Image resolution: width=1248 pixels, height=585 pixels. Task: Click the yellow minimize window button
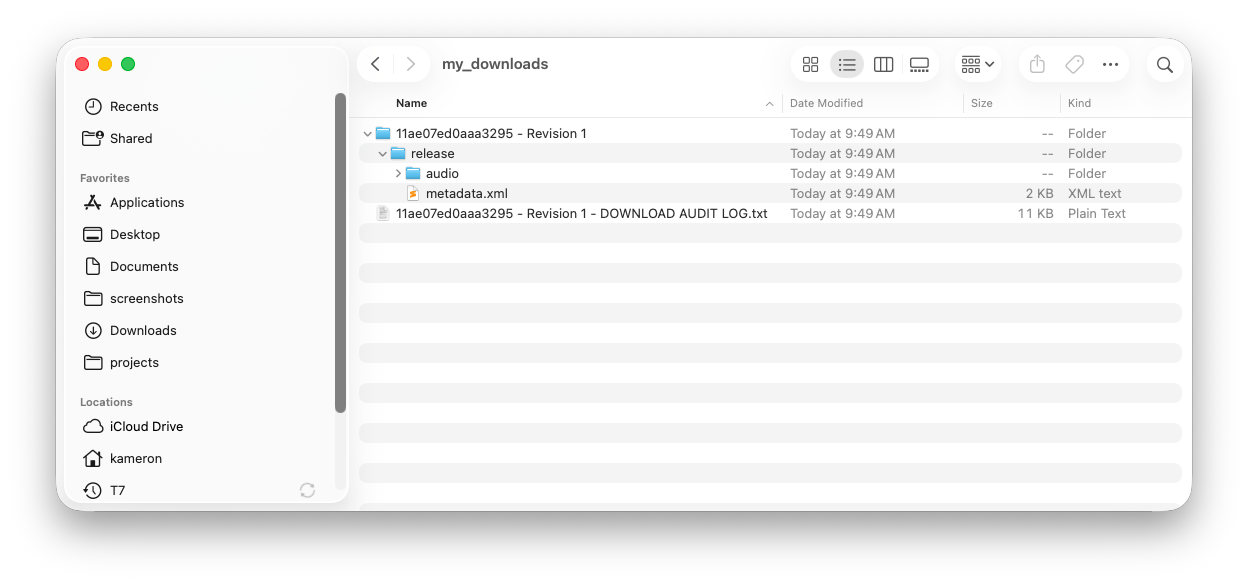(x=105, y=64)
